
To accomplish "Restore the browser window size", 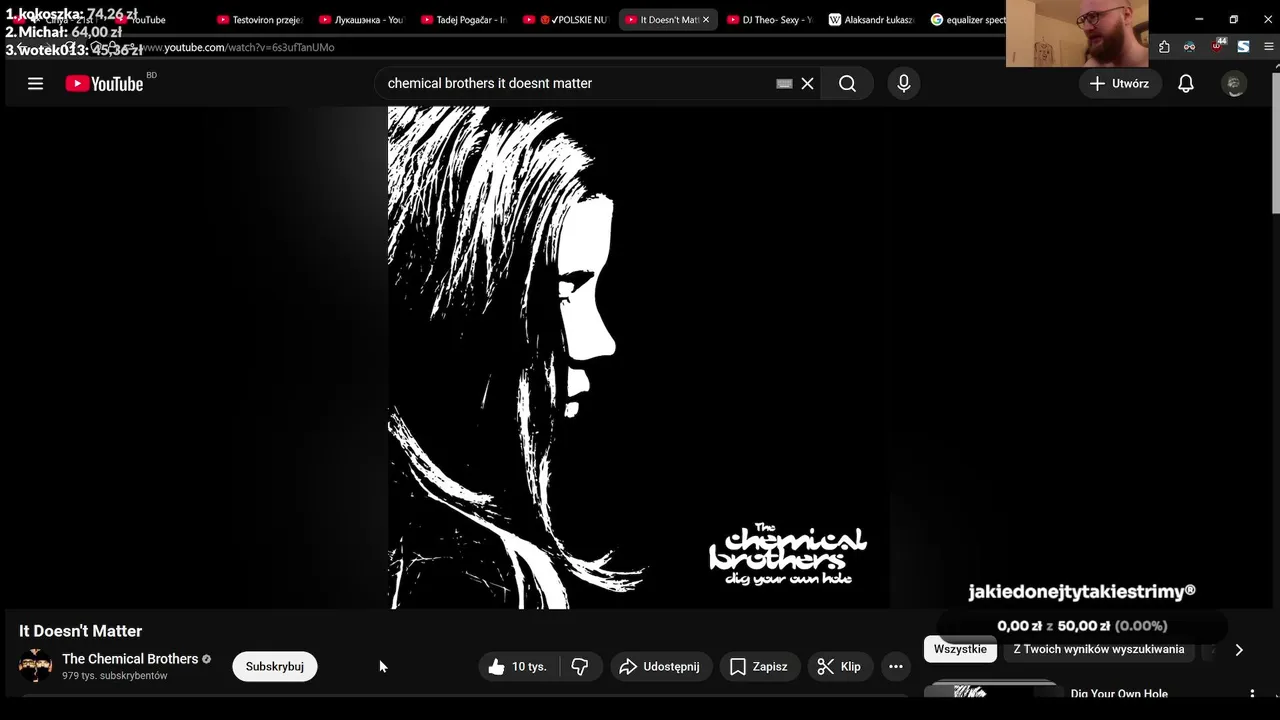I will (x=1233, y=19).
